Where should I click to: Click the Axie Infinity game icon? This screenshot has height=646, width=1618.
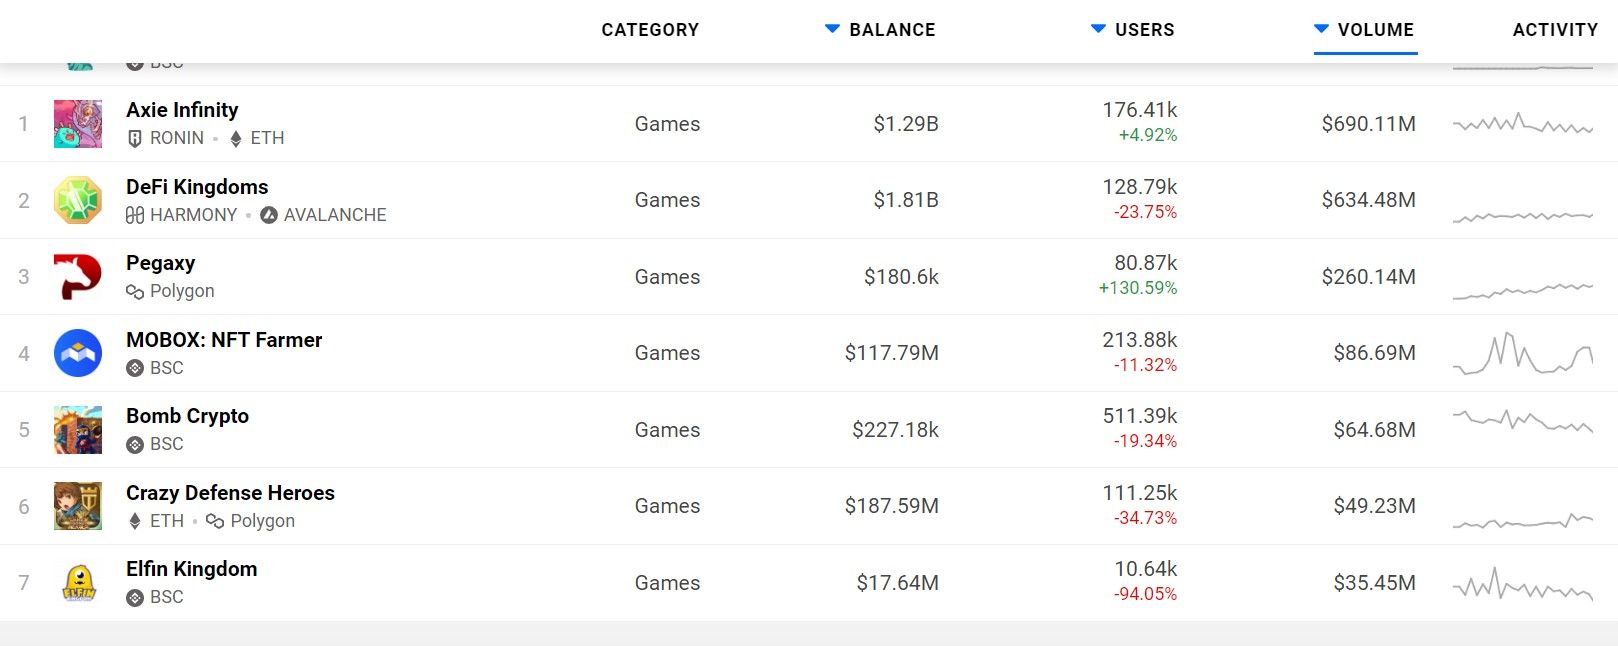coord(78,124)
